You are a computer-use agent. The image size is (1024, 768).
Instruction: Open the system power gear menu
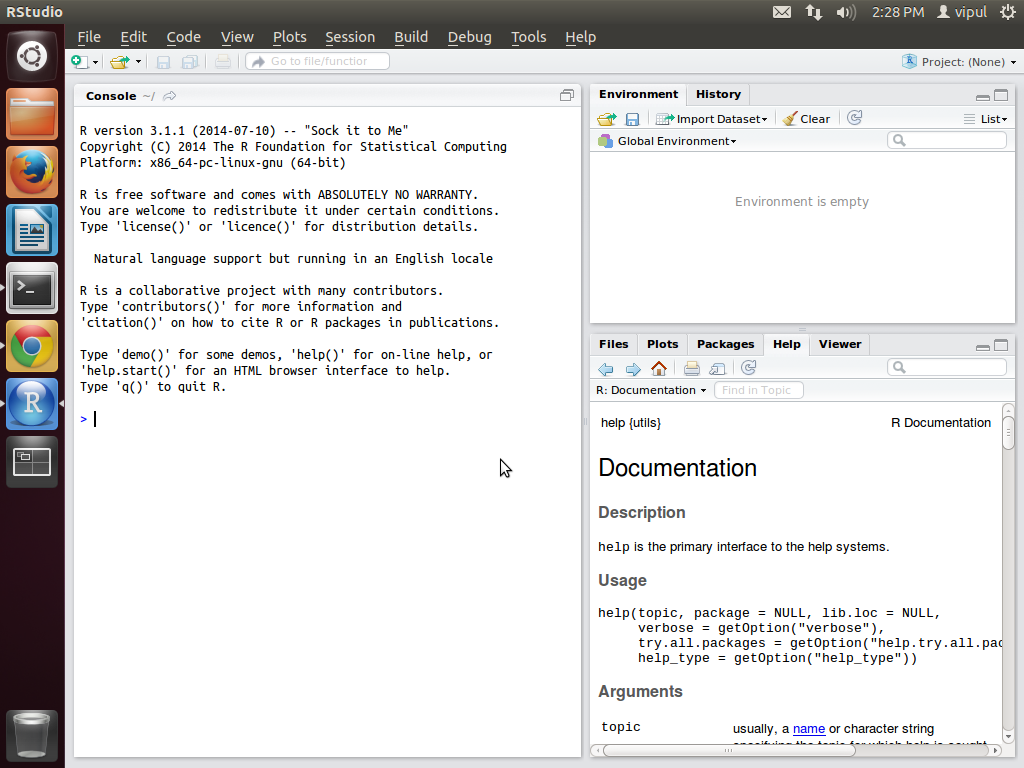coord(1008,12)
